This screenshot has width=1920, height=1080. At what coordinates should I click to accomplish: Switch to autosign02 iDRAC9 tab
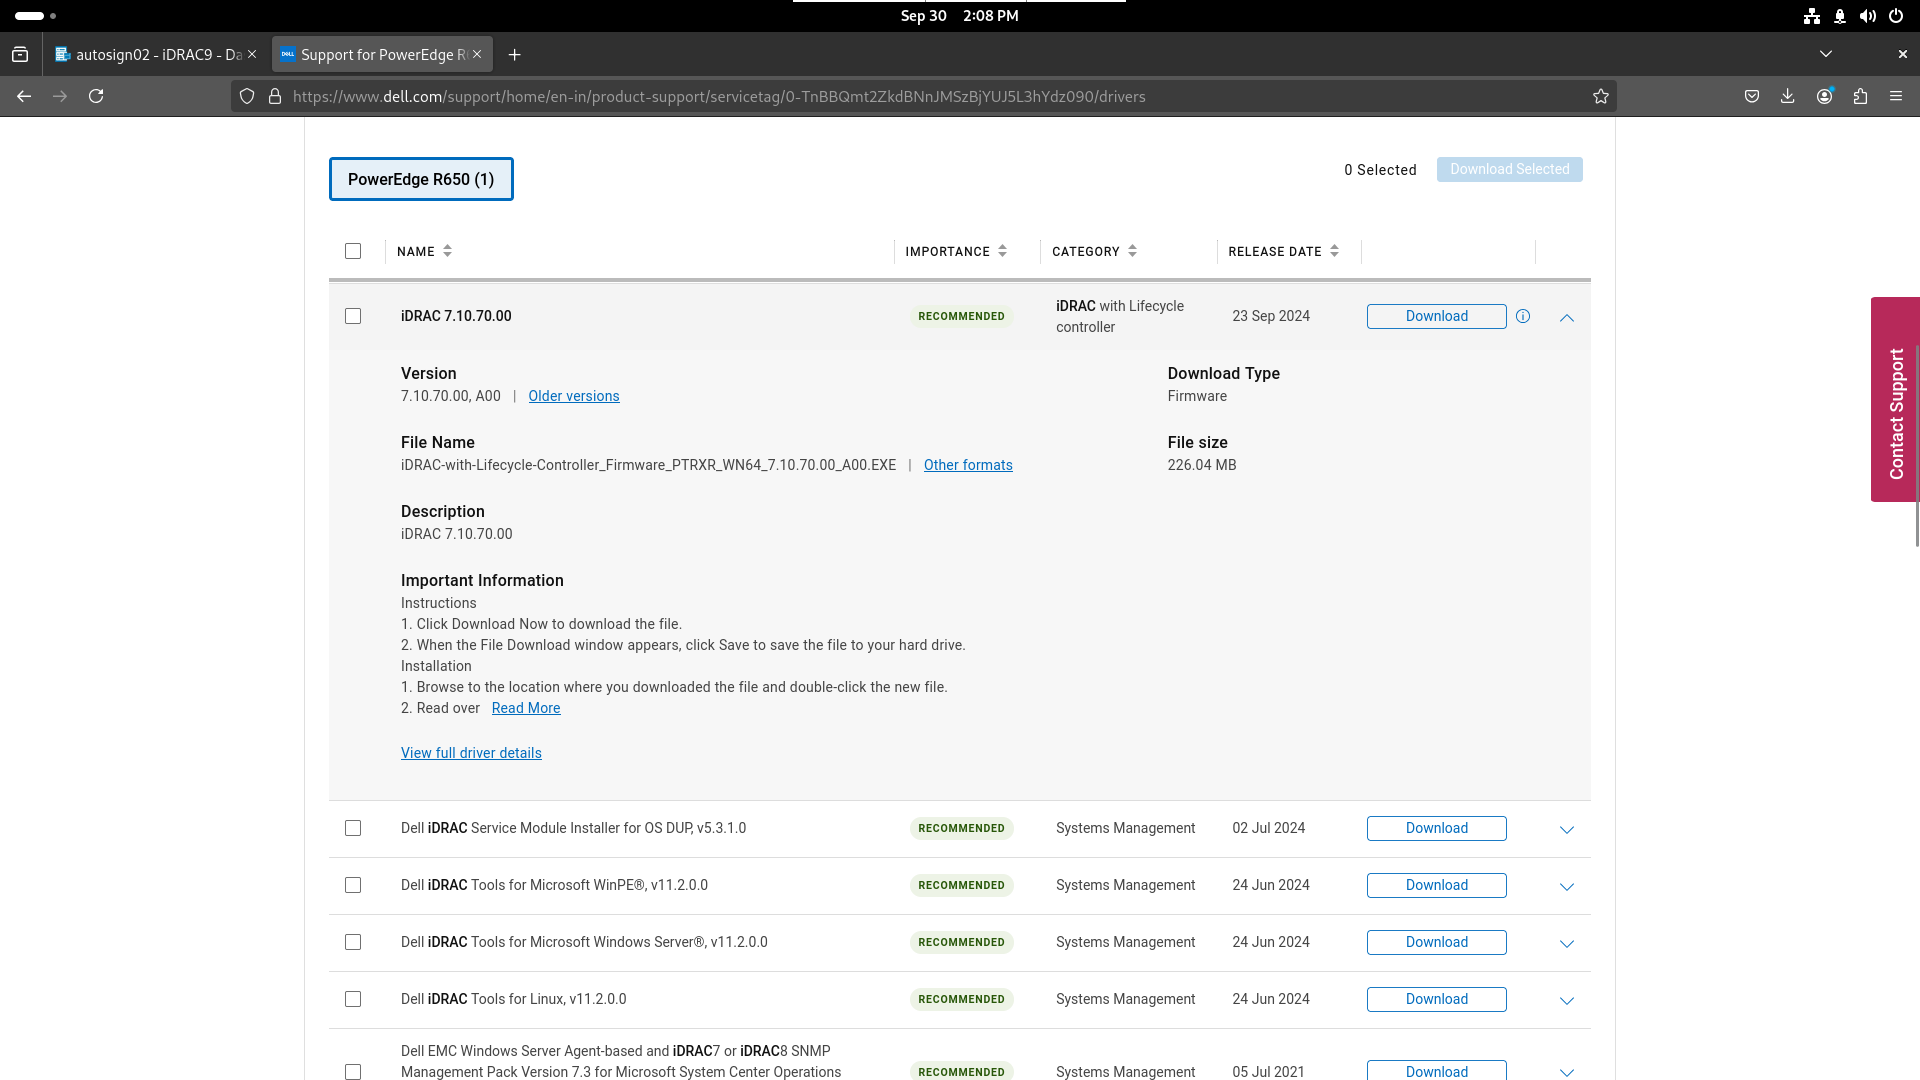coord(156,54)
